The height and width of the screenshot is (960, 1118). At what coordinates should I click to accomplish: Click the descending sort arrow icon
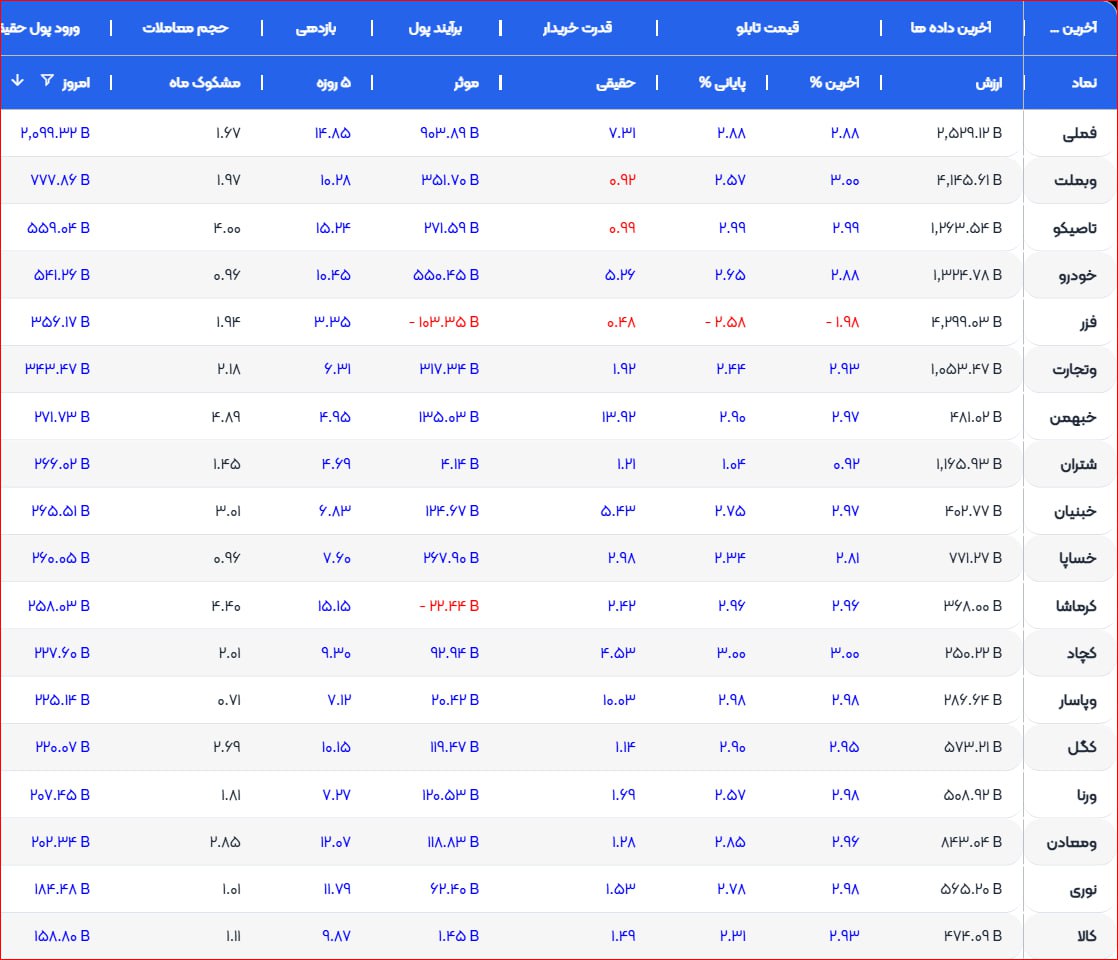tap(17, 82)
